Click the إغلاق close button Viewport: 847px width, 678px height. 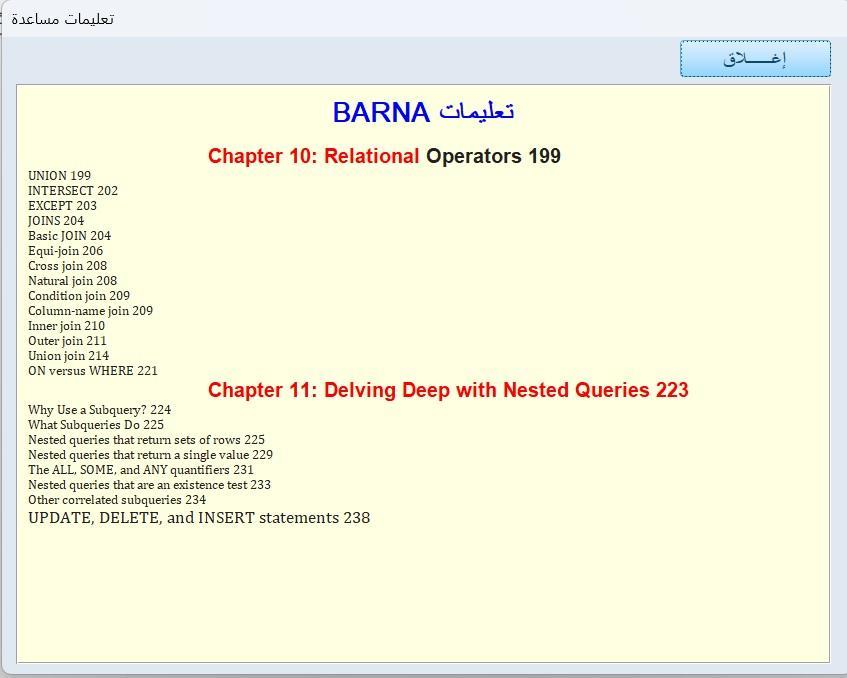[x=755, y=58]
